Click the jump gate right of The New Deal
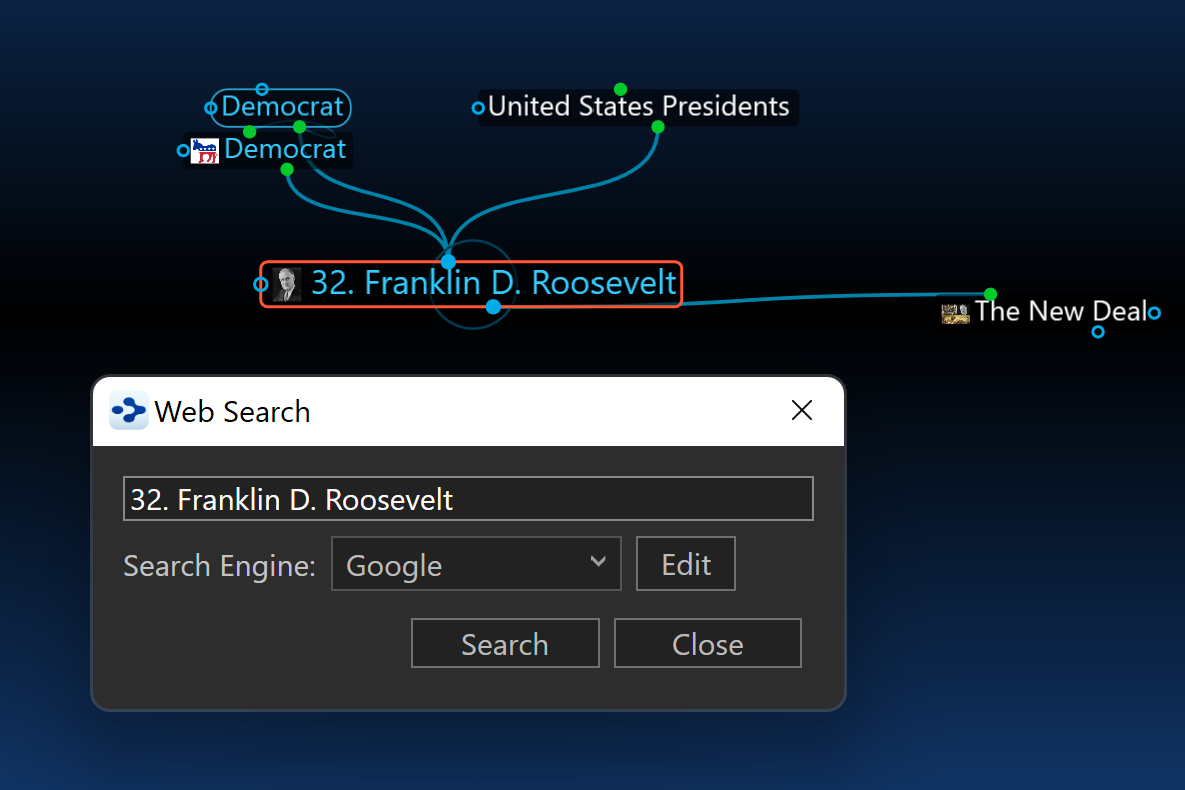This screenshot has width=1185, height=790. (x=1154, y=311)
